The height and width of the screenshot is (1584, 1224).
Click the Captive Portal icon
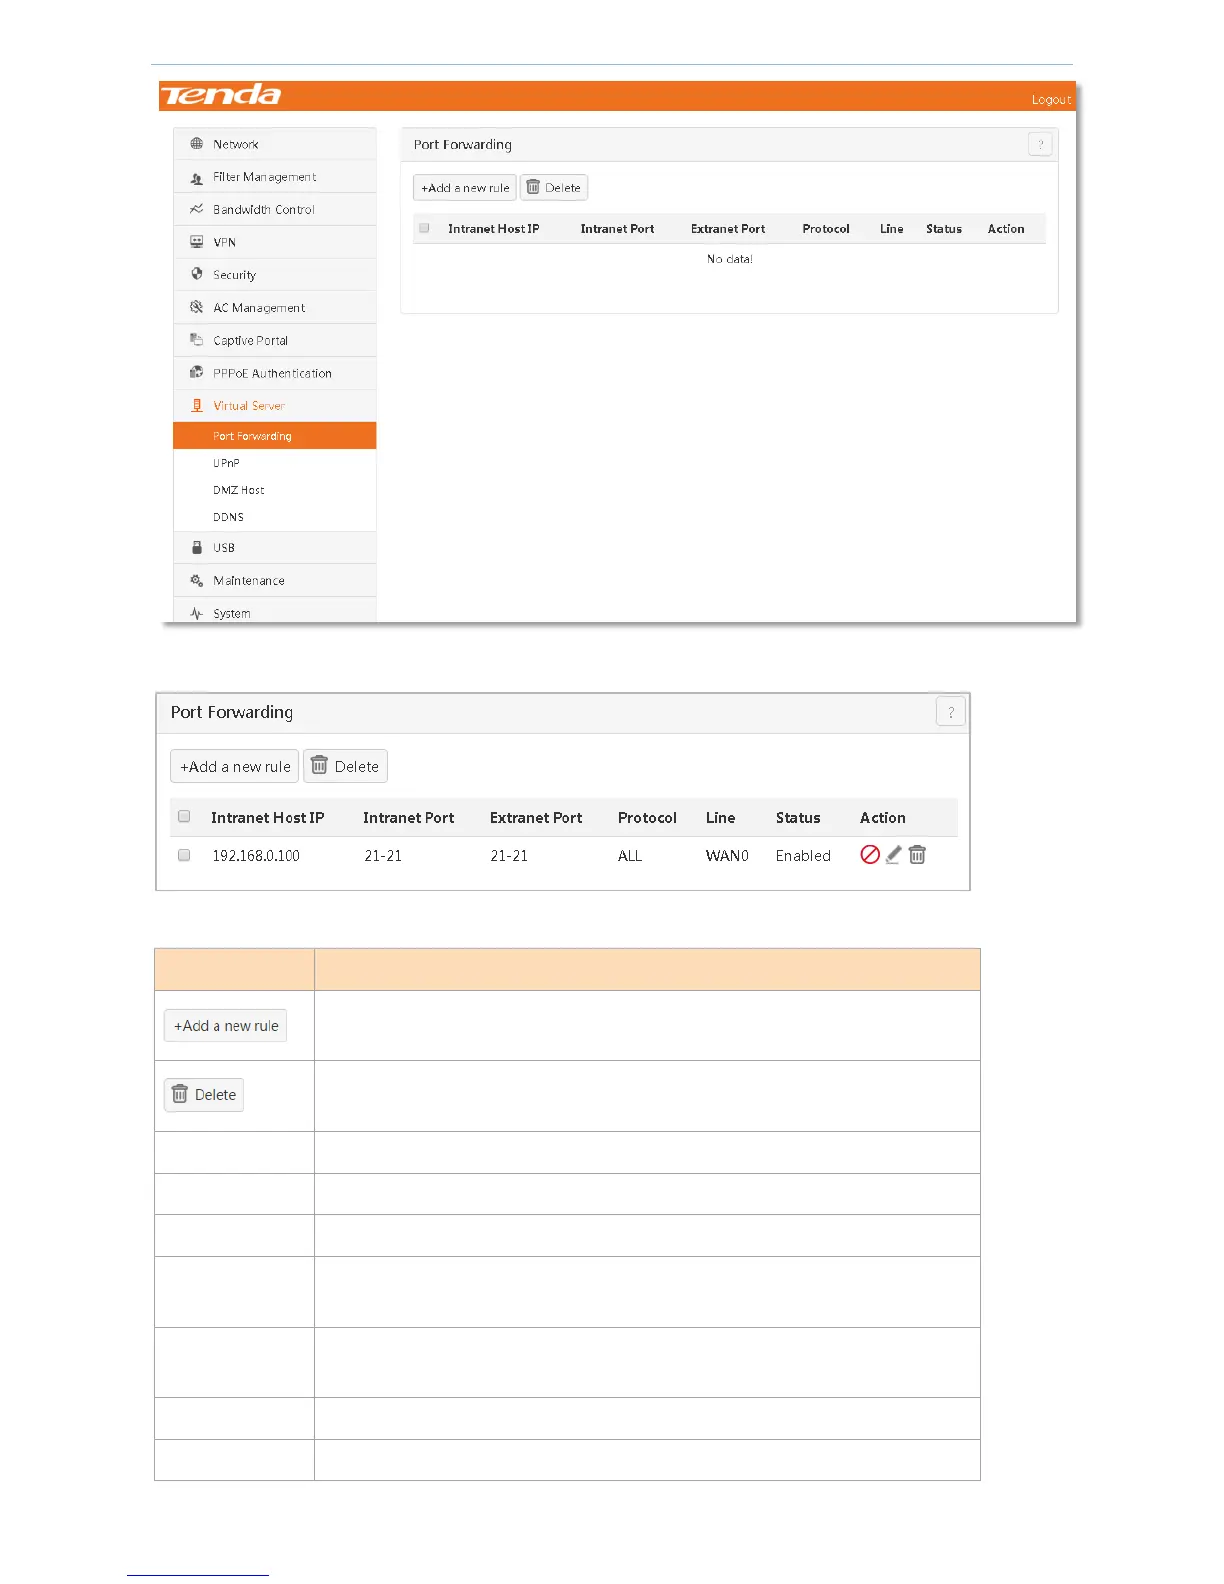pyautogui.click(x=197, y=340)
